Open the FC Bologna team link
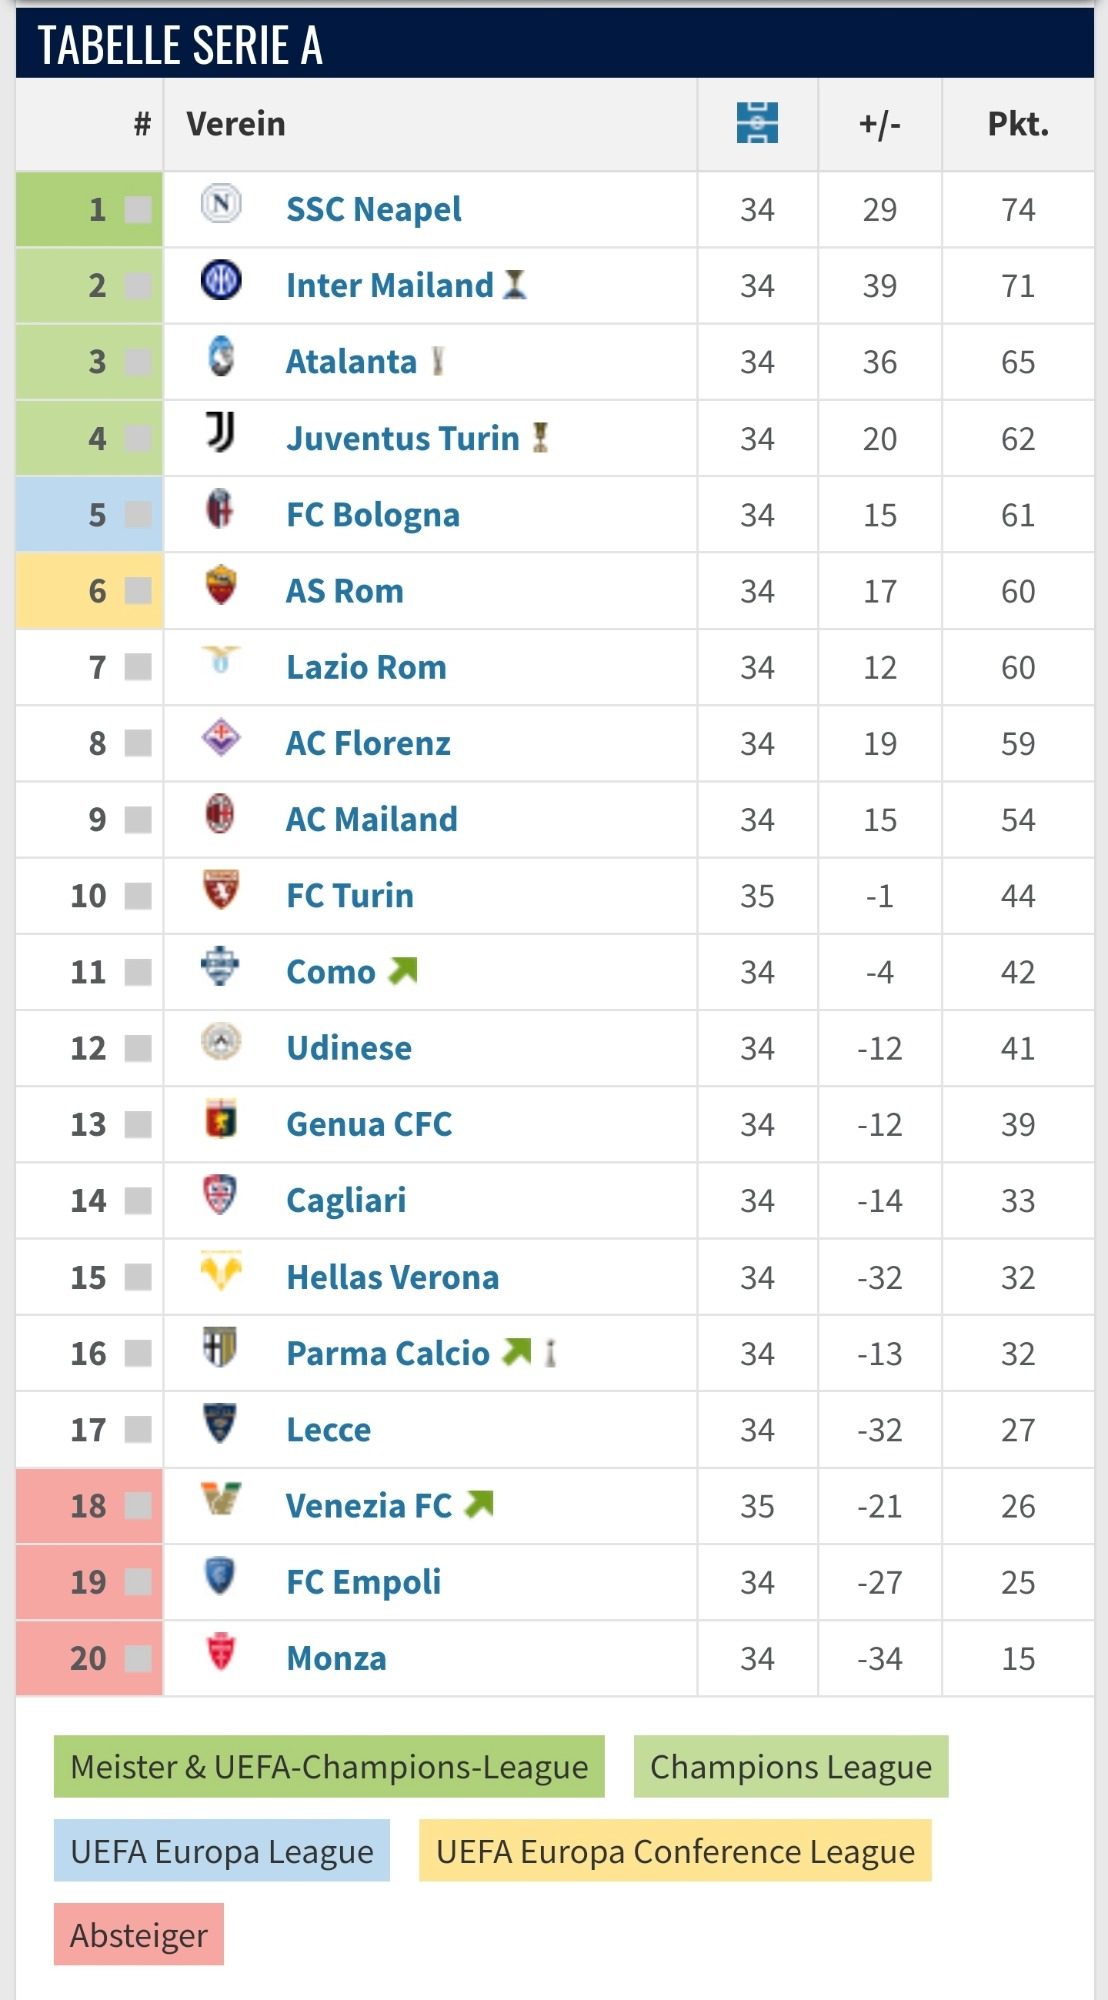The height and width of the screenshot is (2000, 1108). (x=373, y=515)
